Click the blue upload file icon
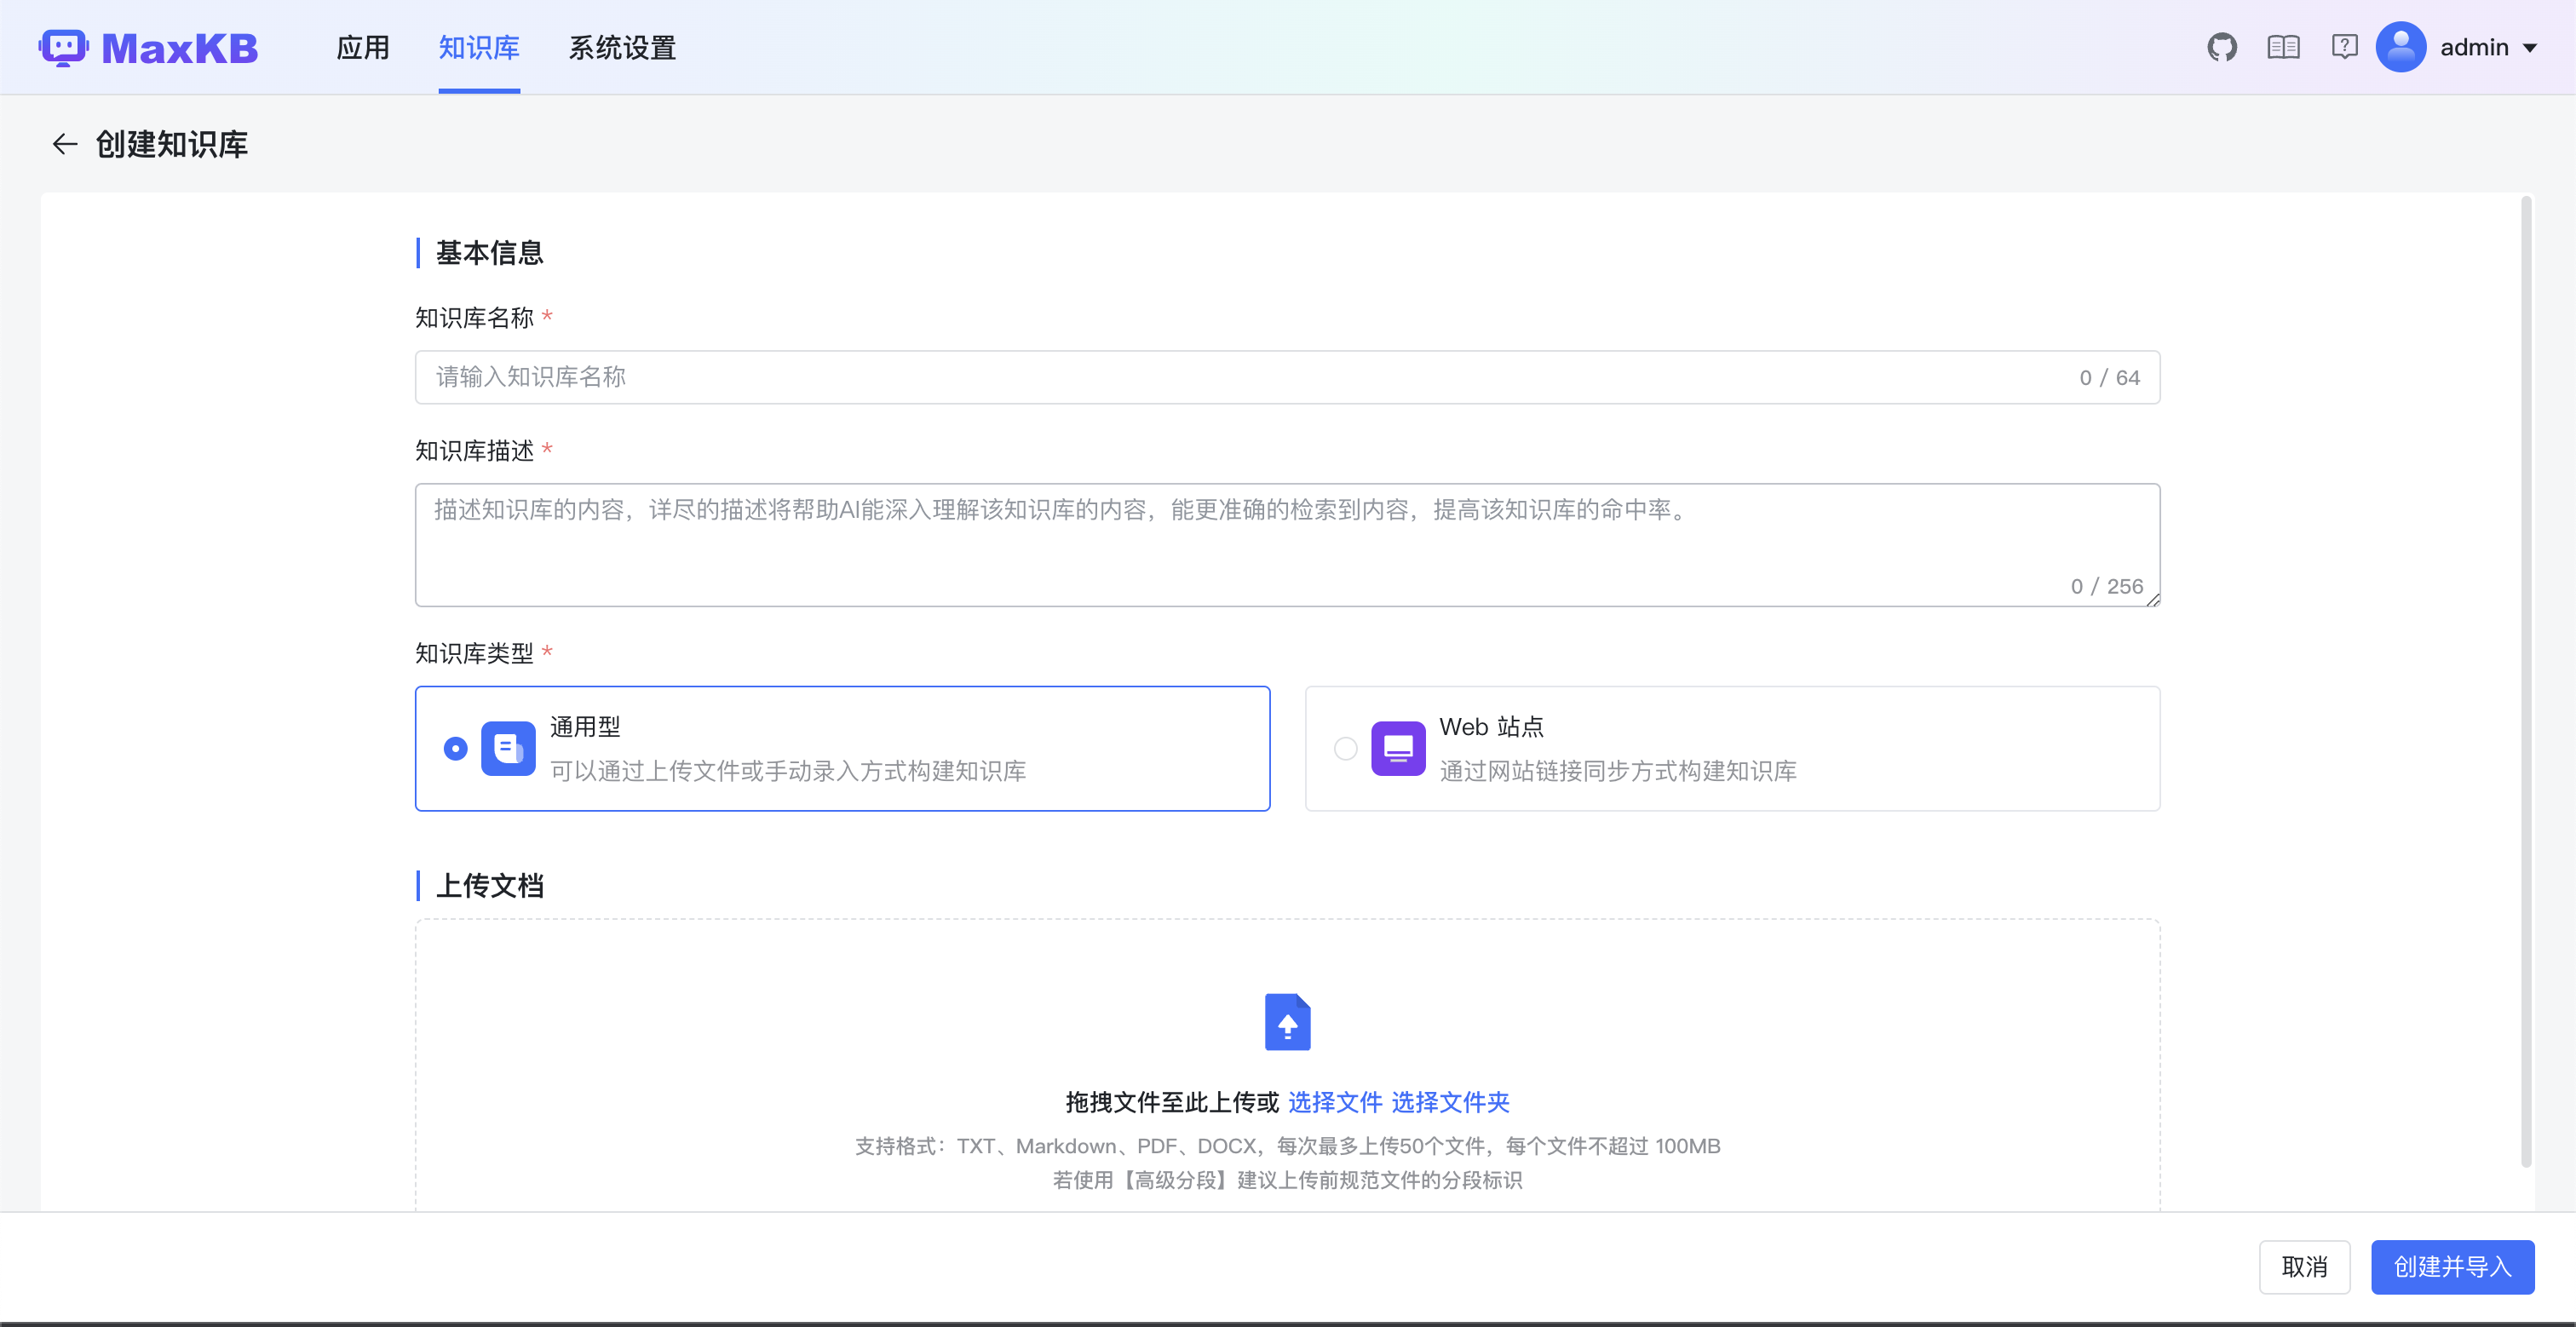The width and height of the screenshot is (2576, 1327). click(1287, 1021)
